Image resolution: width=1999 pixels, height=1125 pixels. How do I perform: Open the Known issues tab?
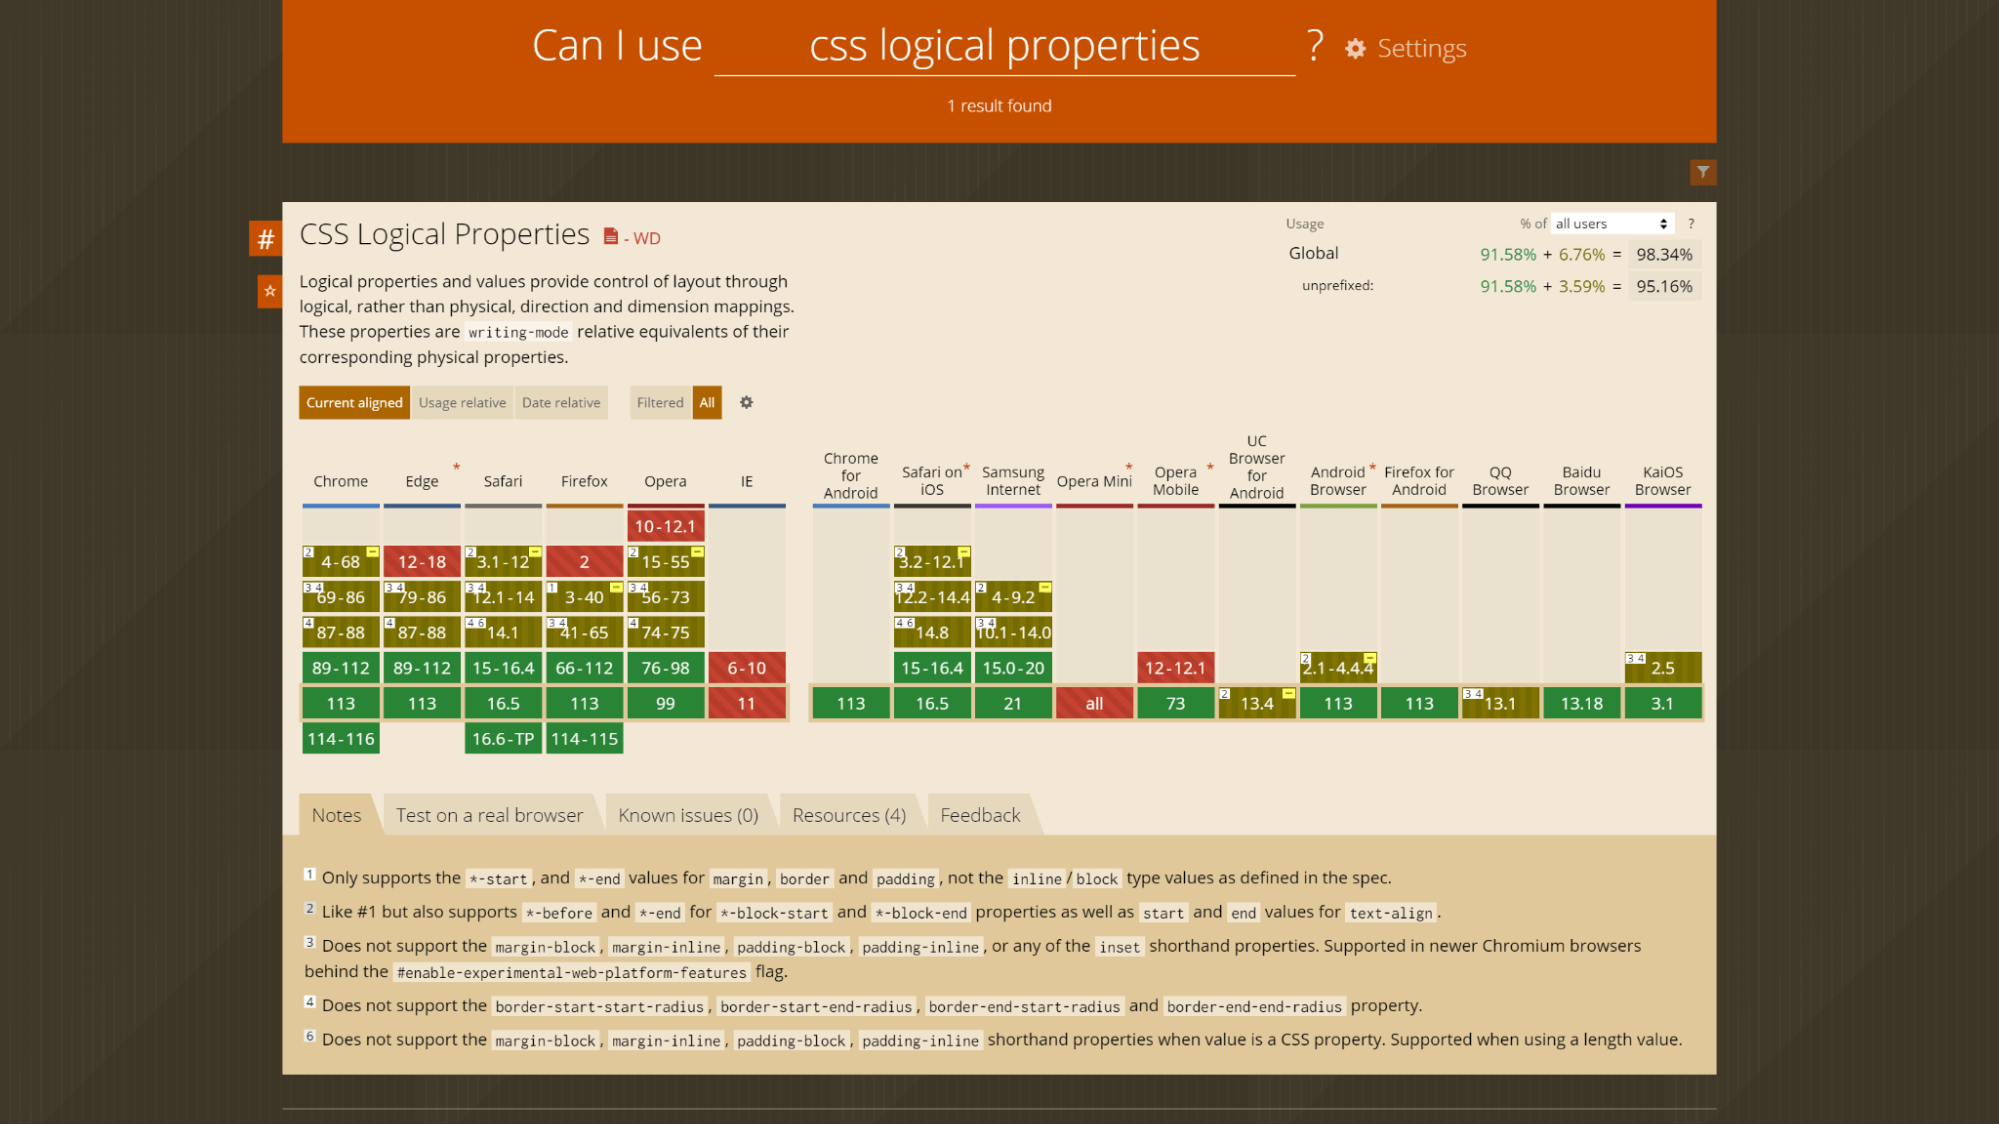688,815
